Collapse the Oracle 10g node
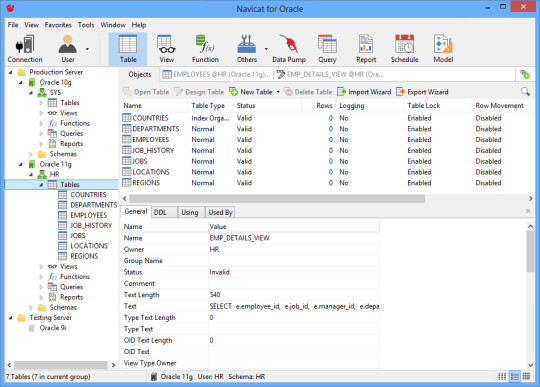Viewport: 540px width, 387px height. coord(21,83)
